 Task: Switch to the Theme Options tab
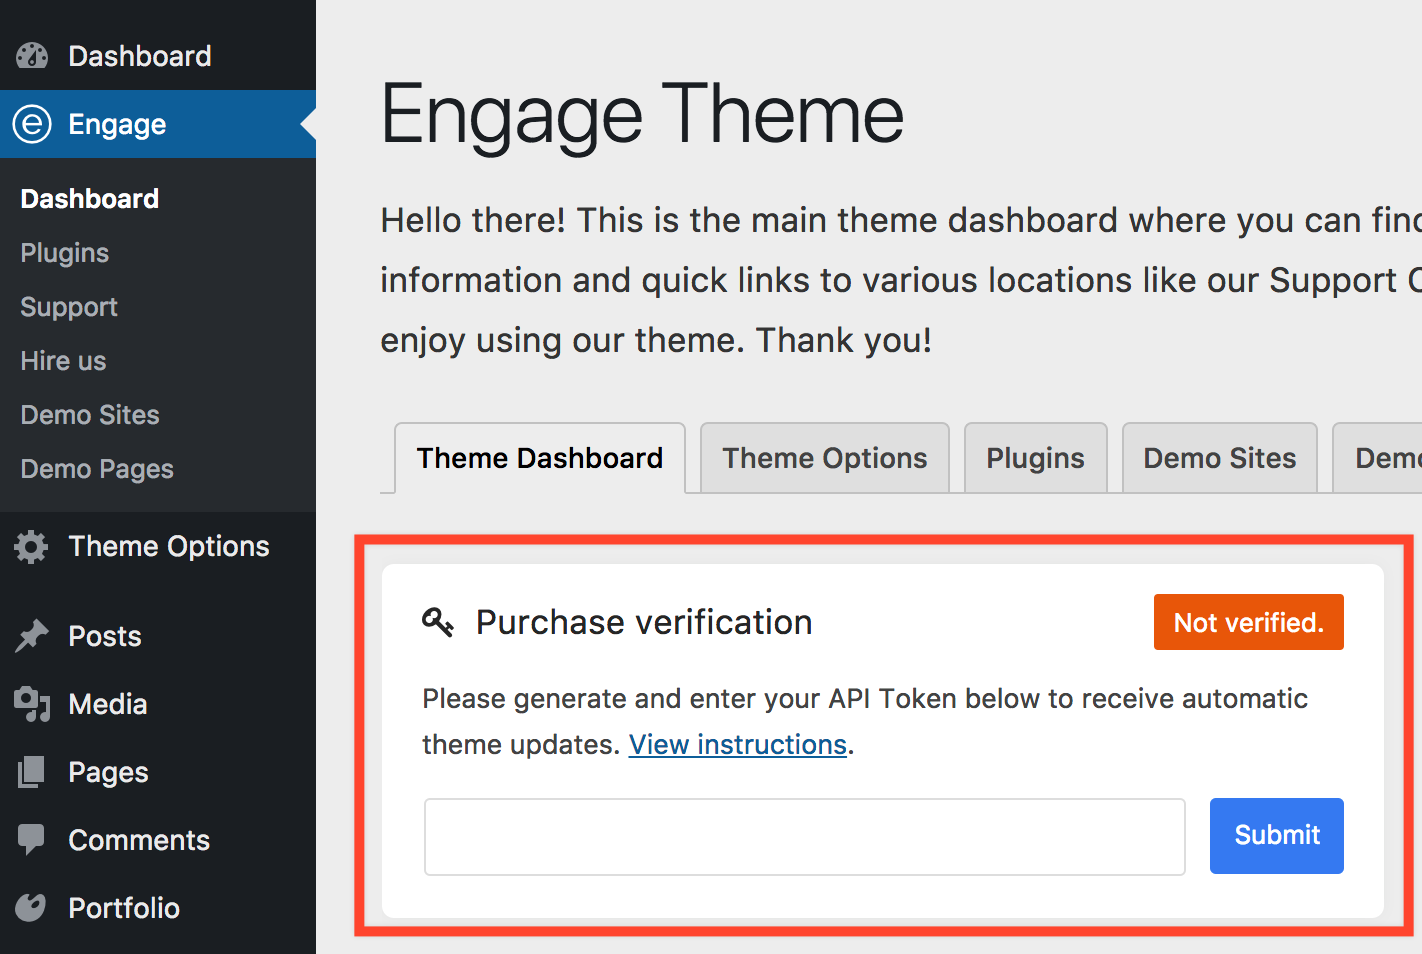click(825, 458)
